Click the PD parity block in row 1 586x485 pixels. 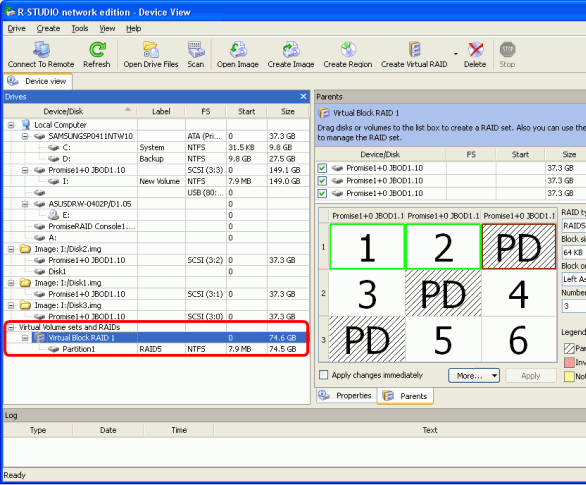pos(519,247)
